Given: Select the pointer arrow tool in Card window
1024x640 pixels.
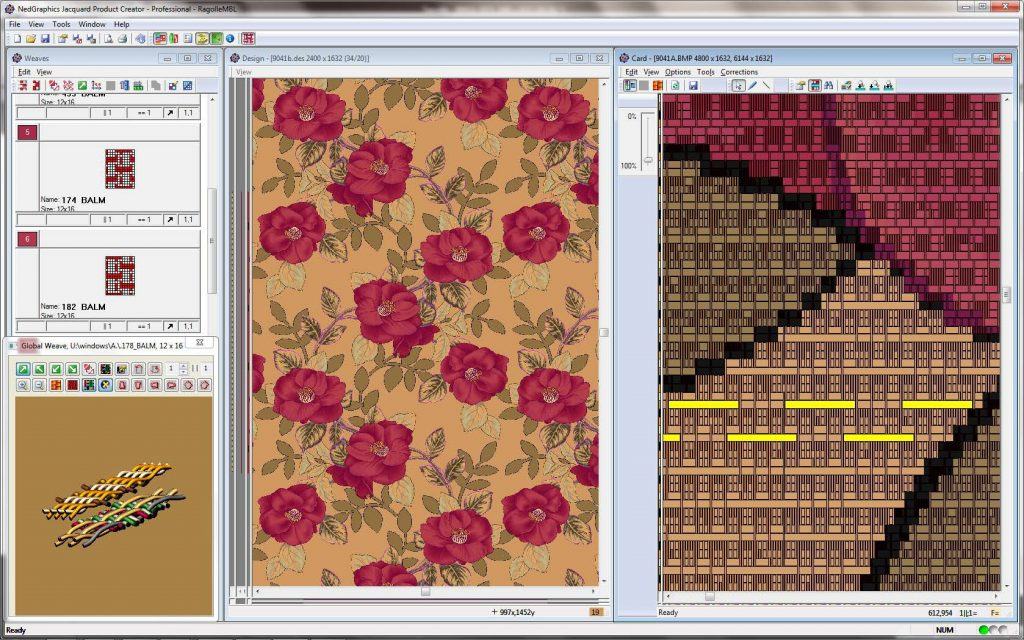Looking at the screenshot, I should tap(739, 86).
